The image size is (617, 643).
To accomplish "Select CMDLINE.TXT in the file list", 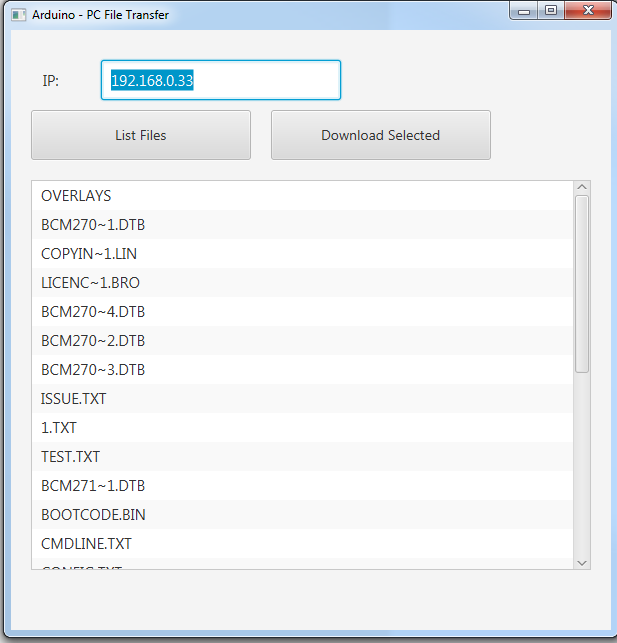I will (x=302, y=544).
